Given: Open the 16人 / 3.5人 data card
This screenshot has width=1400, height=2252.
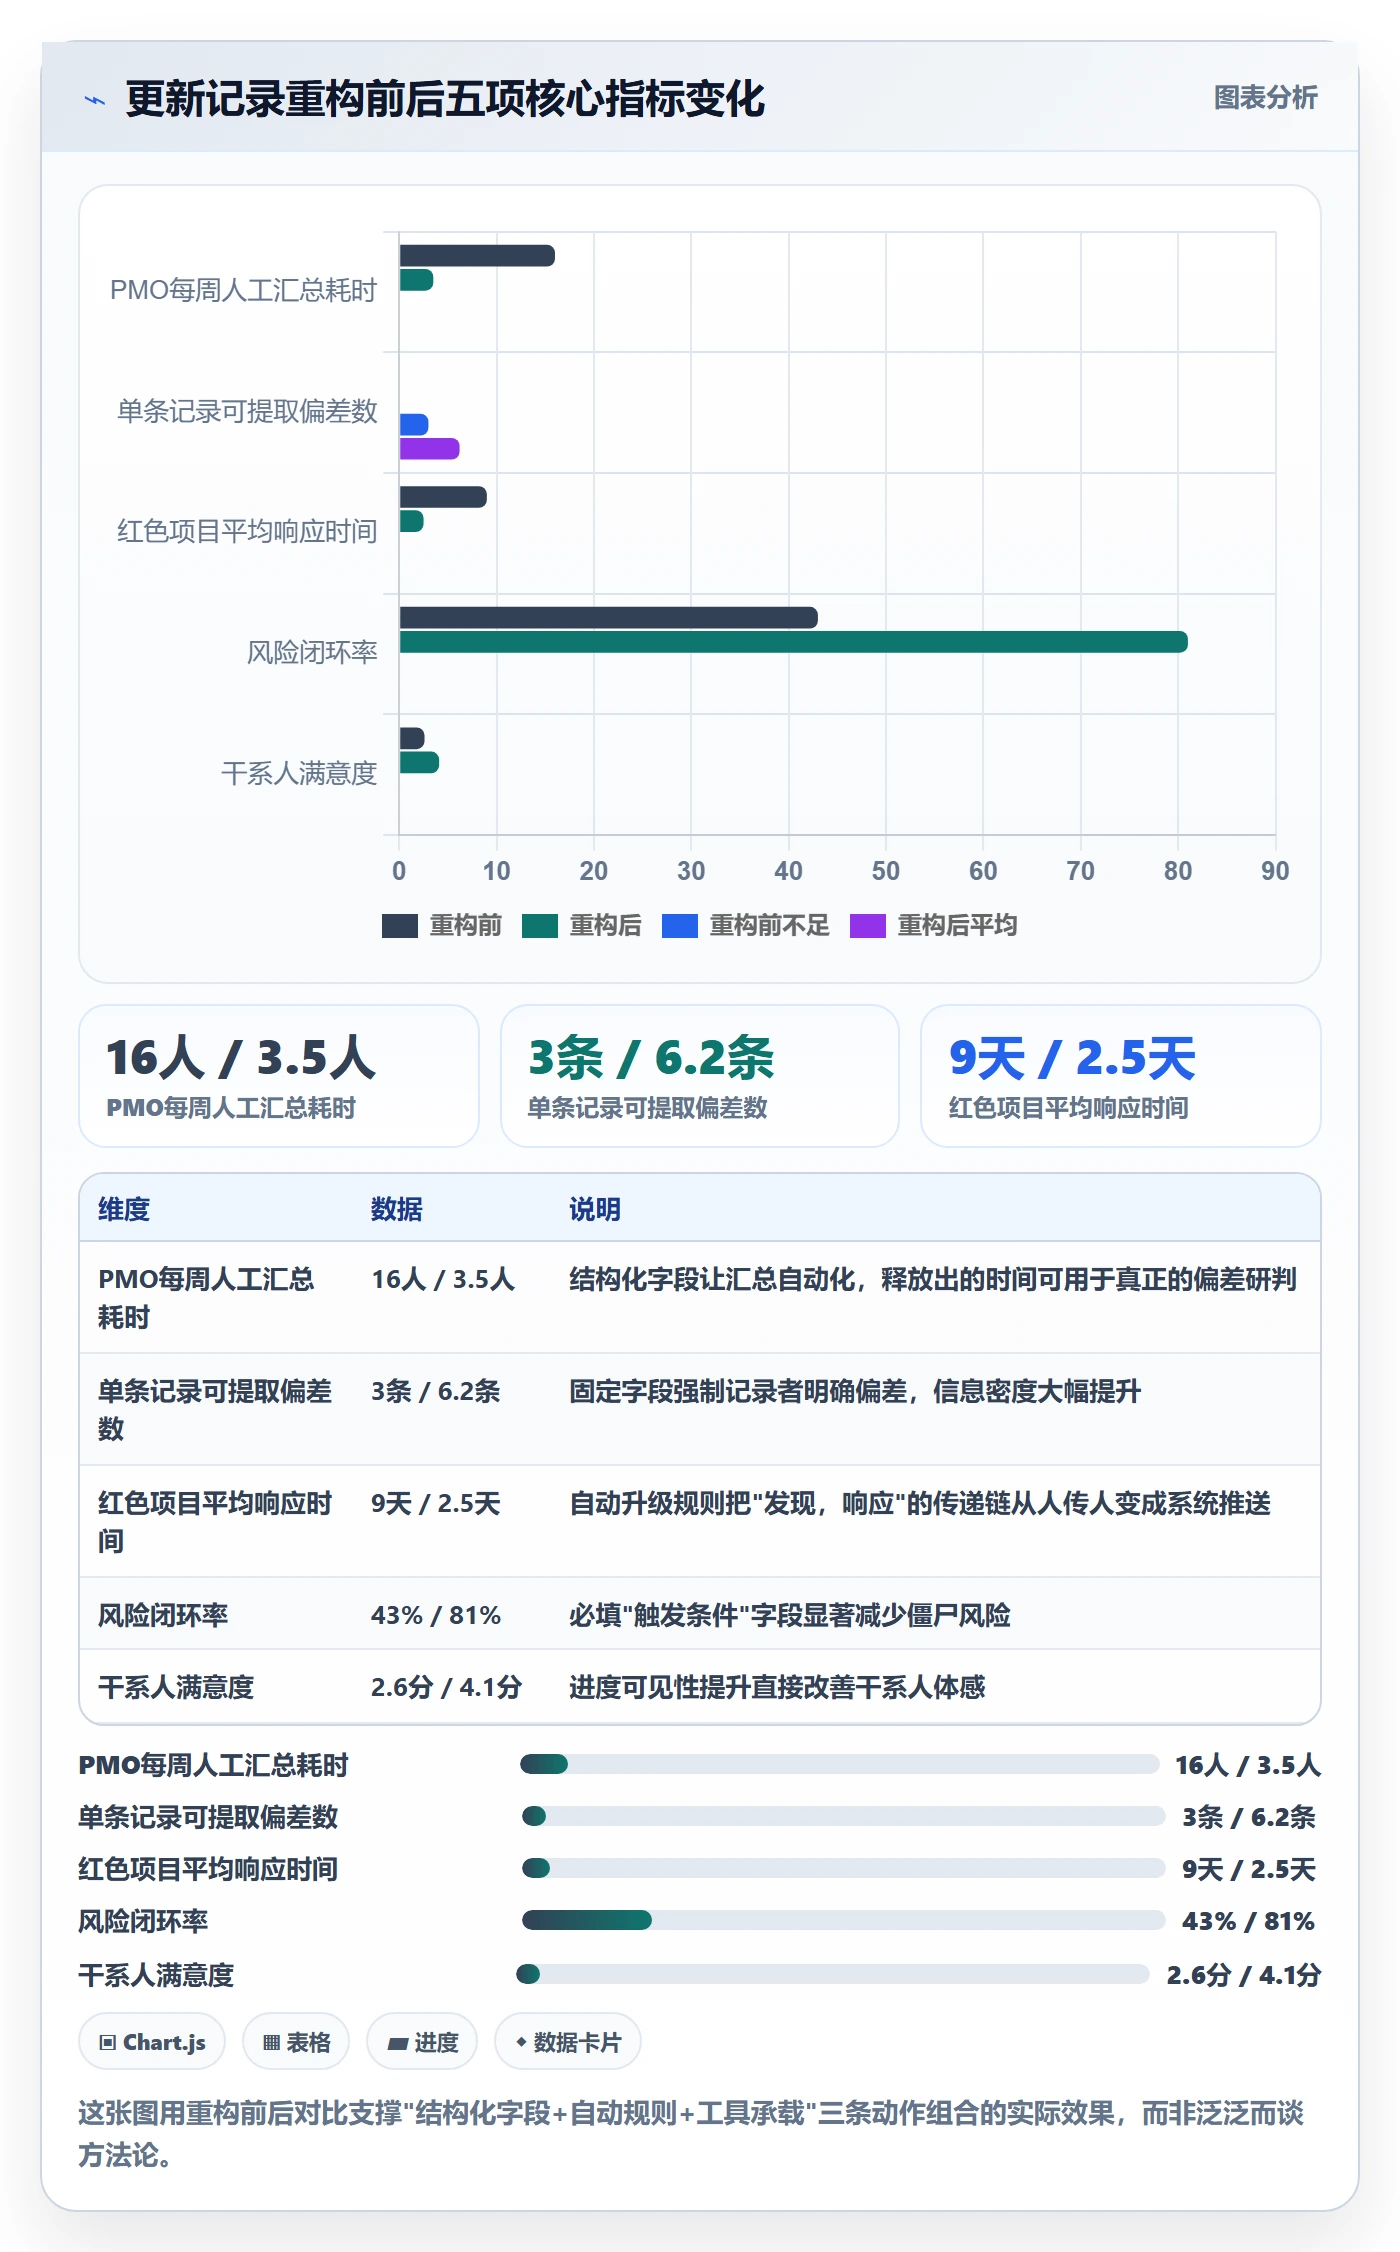Looking at the screenshot, I should point(279,1076).
